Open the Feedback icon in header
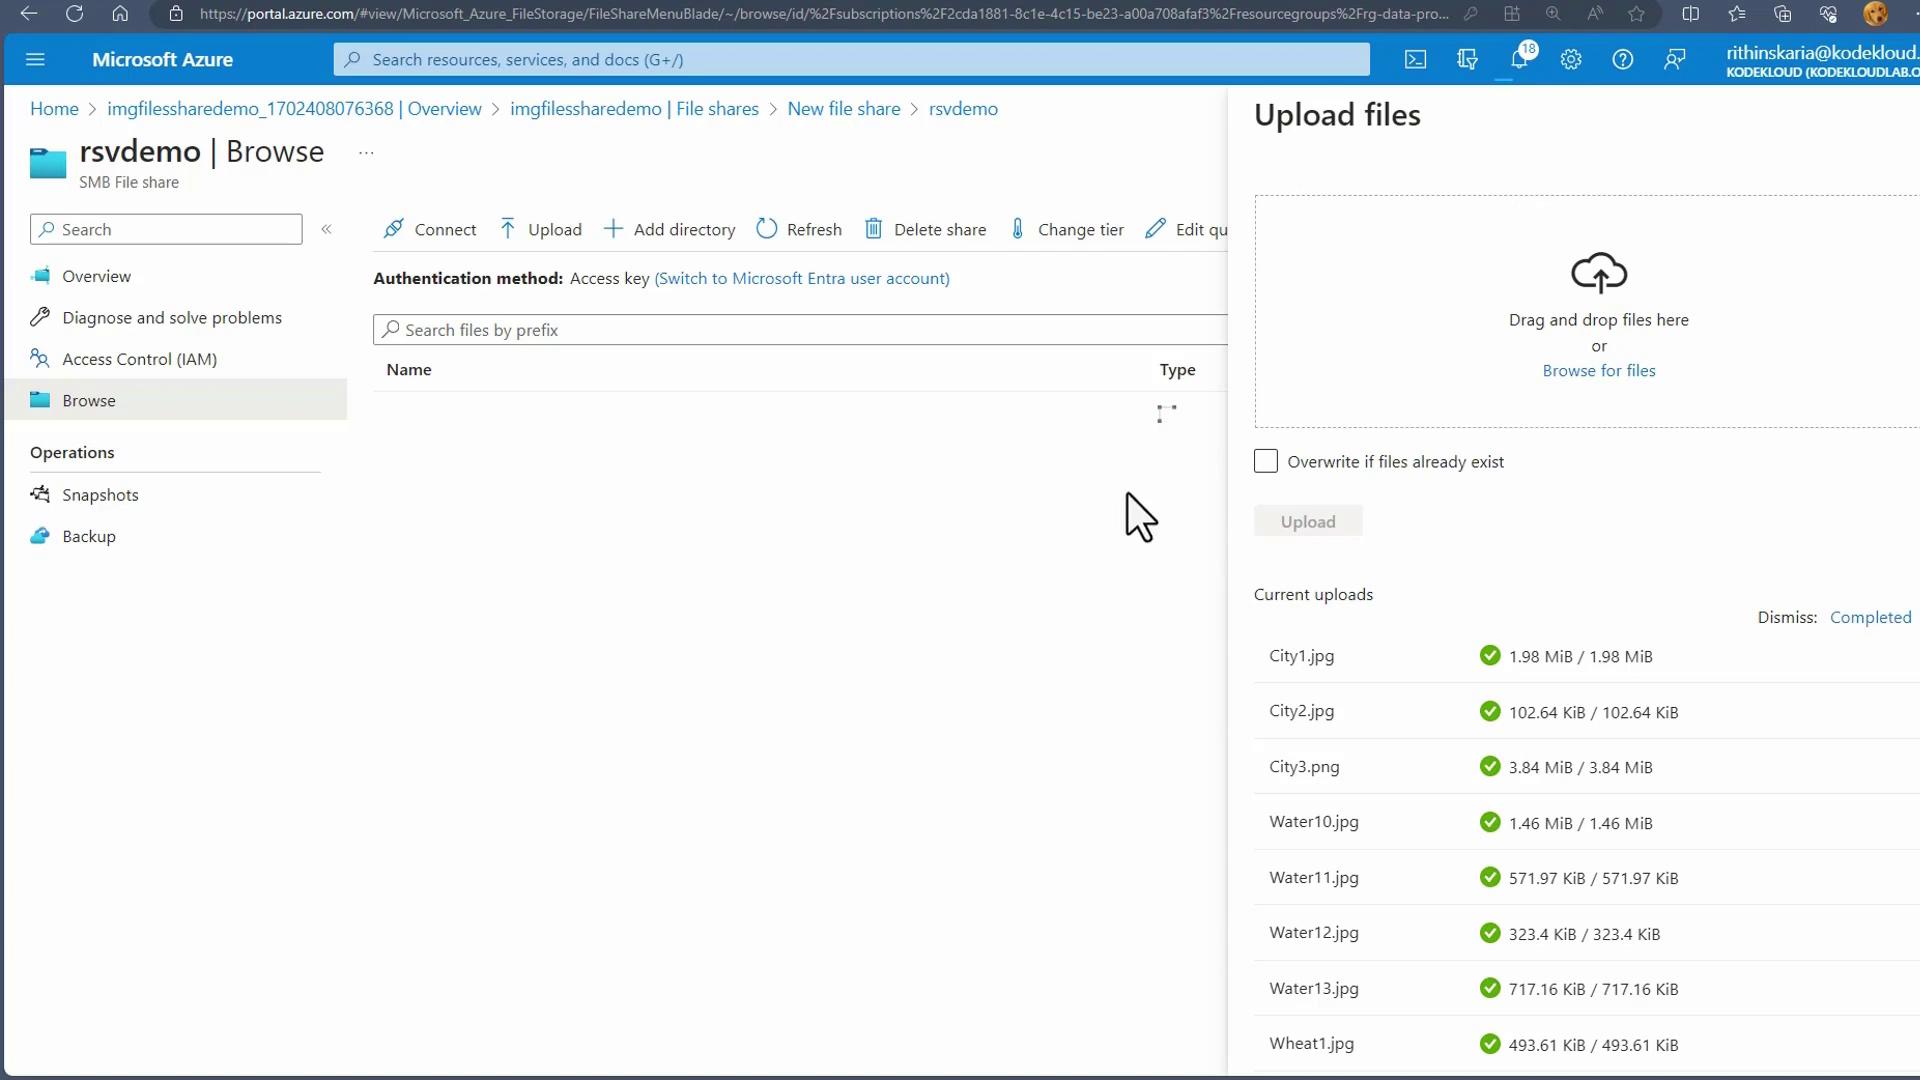 (x=1675, y=60)
